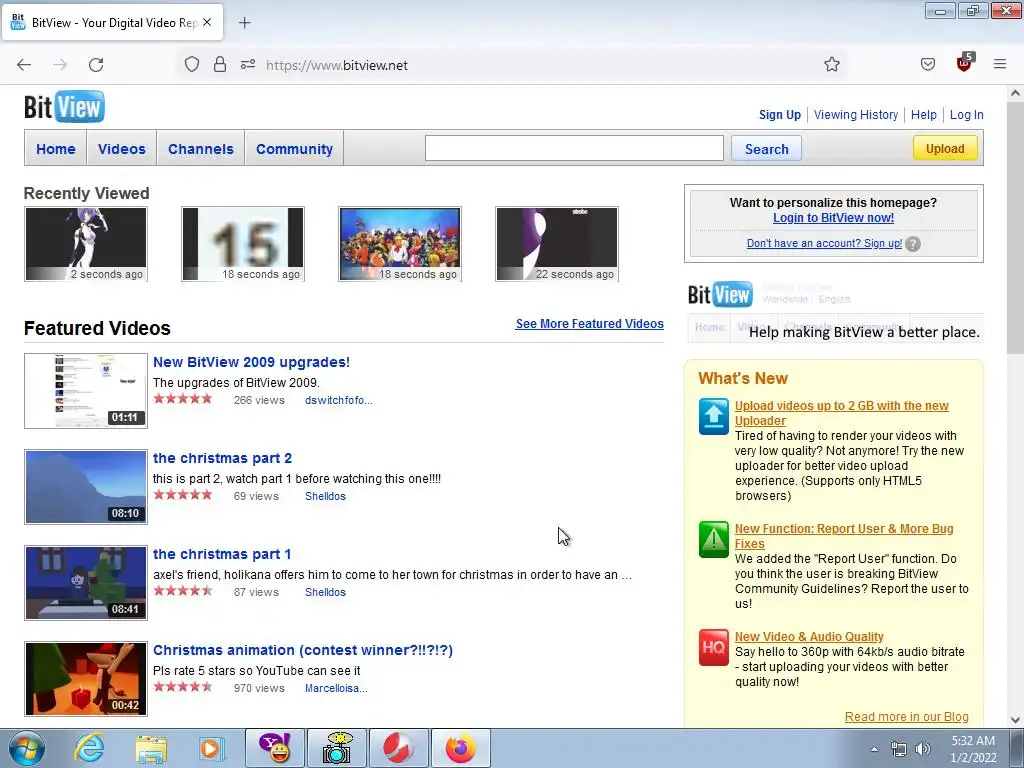This screenshot has height=768, width=1024.
Task: Open dswitchfofo... uploader channel link
Action: (338, 400)
